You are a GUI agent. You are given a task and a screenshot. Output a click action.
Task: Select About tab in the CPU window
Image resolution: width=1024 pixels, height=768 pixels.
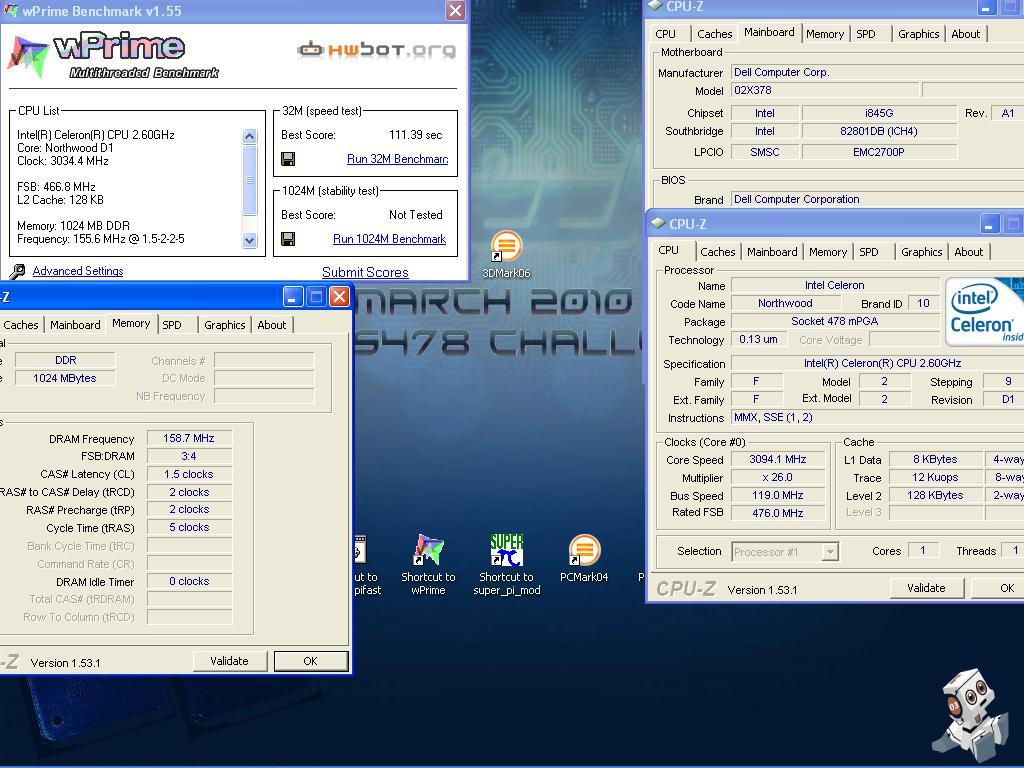968,252
